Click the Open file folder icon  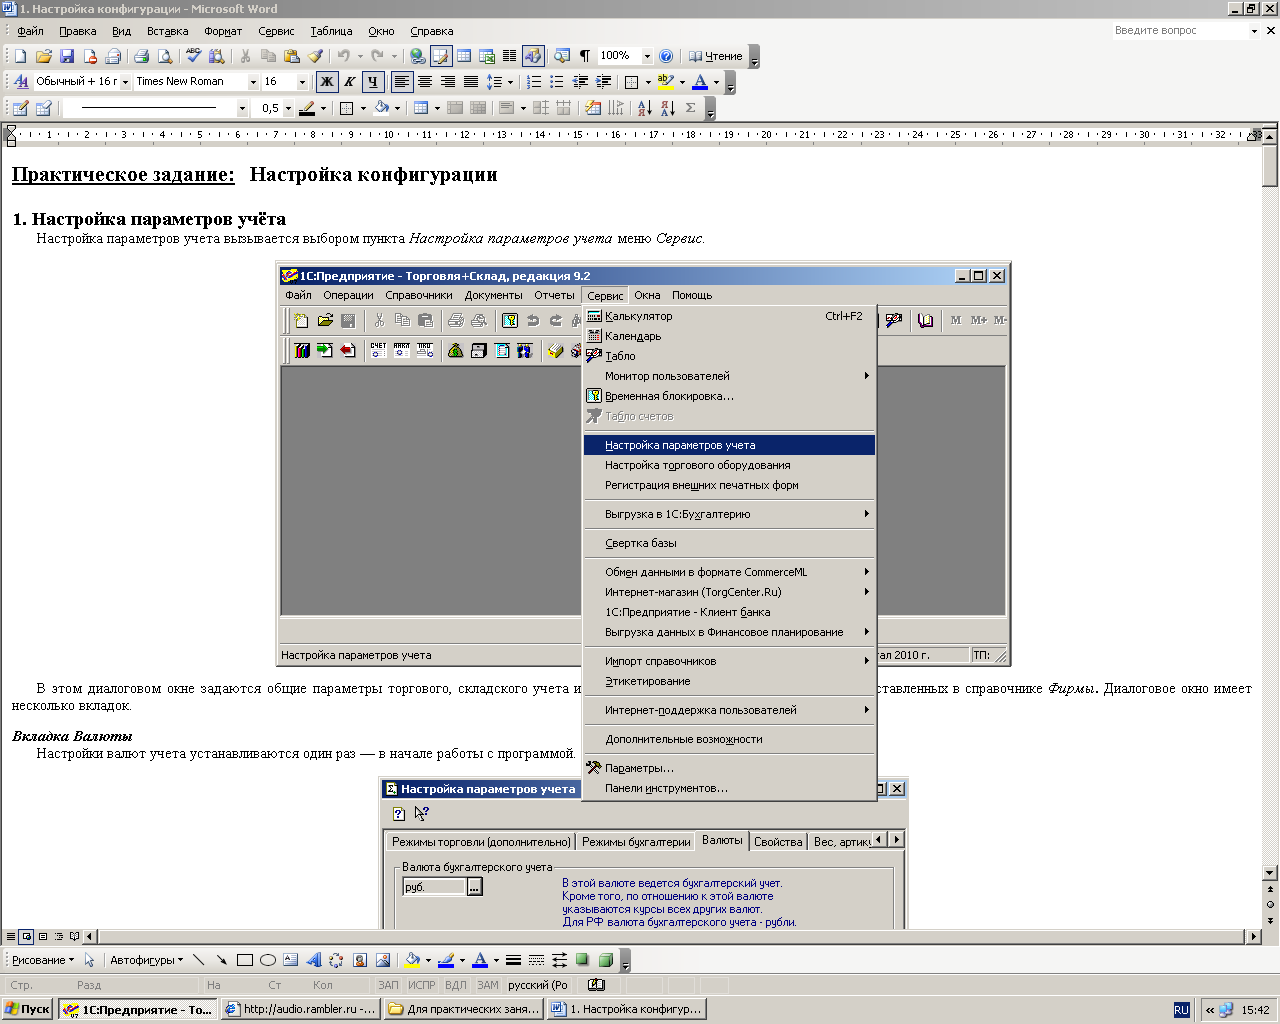pos(43,56)
